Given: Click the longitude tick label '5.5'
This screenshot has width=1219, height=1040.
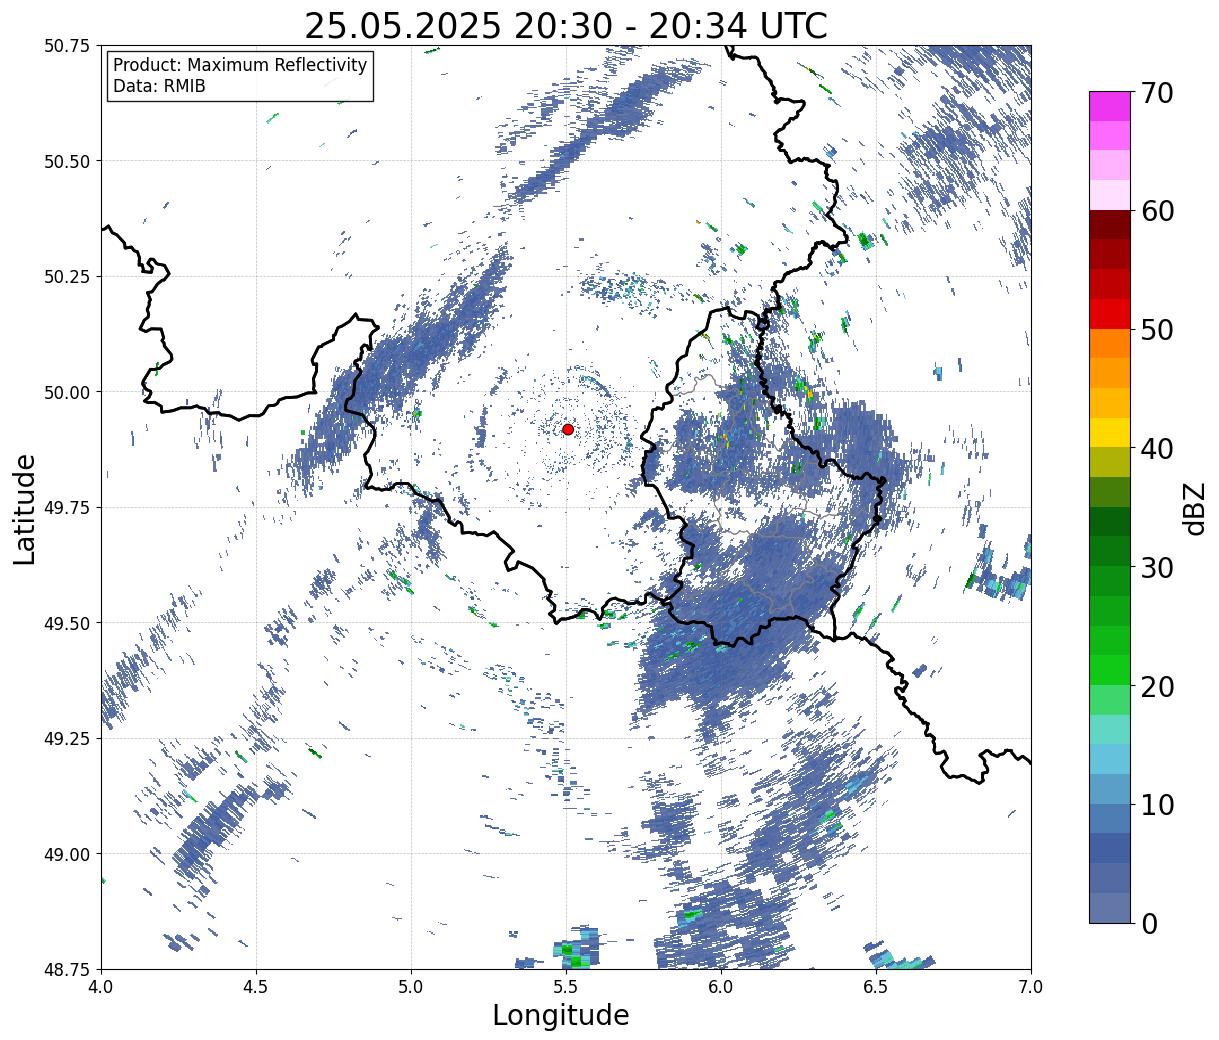Looking at the screenshot, I should pyautogui.click(x=566, y=987).
